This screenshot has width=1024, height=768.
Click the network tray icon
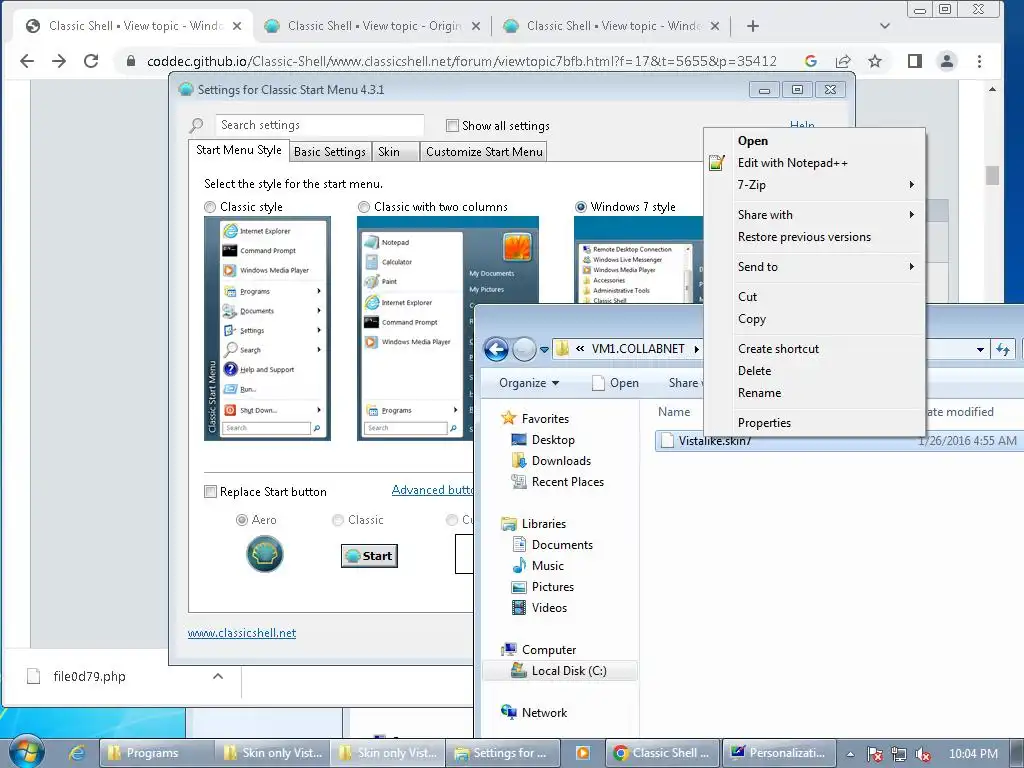click(899, 754)
